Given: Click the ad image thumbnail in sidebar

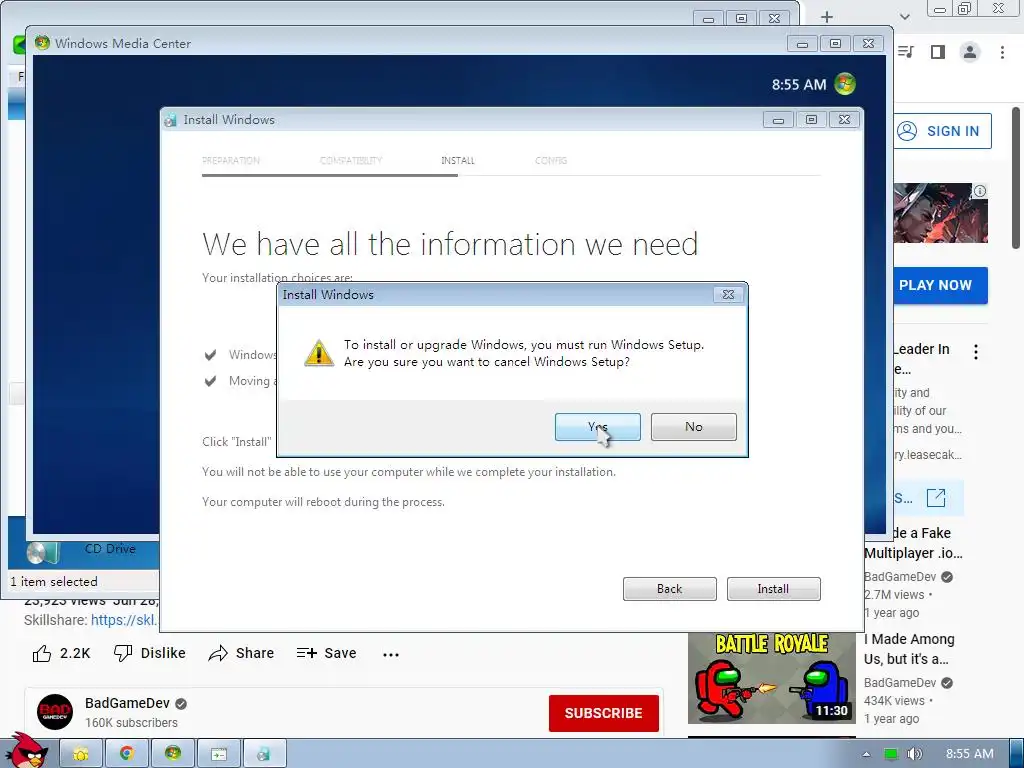Looking at the screenshot, I should click(x=940, y=213).
